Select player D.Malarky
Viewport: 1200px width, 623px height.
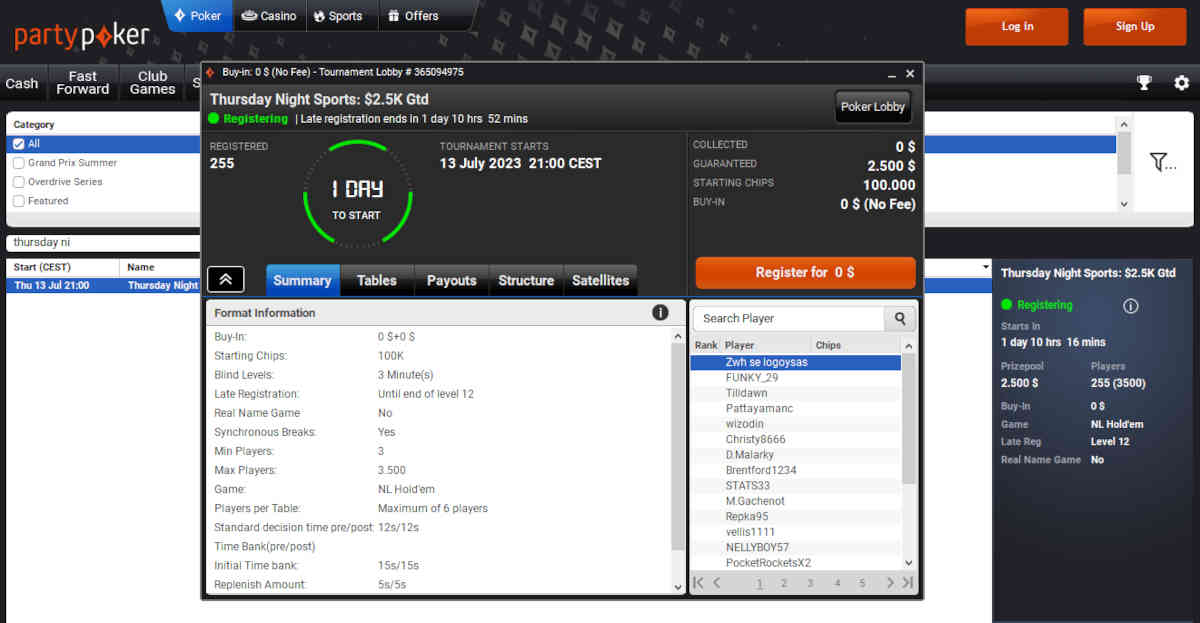click(x=796, y=455)
